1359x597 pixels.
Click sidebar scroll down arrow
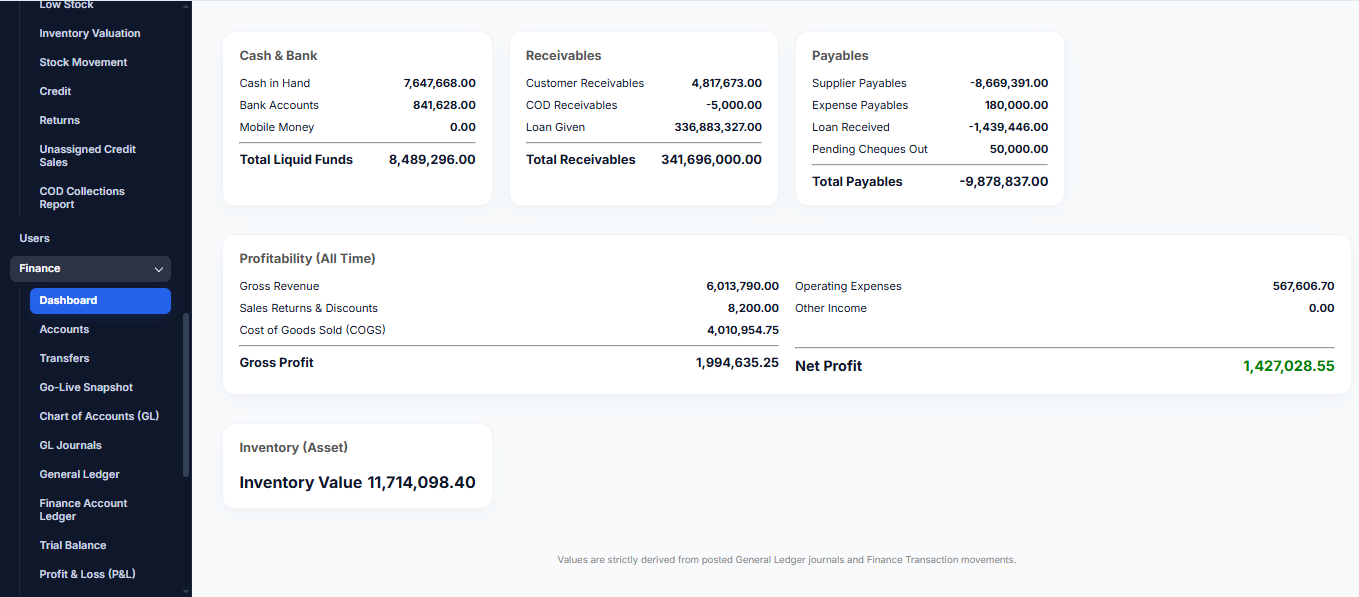(186, 590)
